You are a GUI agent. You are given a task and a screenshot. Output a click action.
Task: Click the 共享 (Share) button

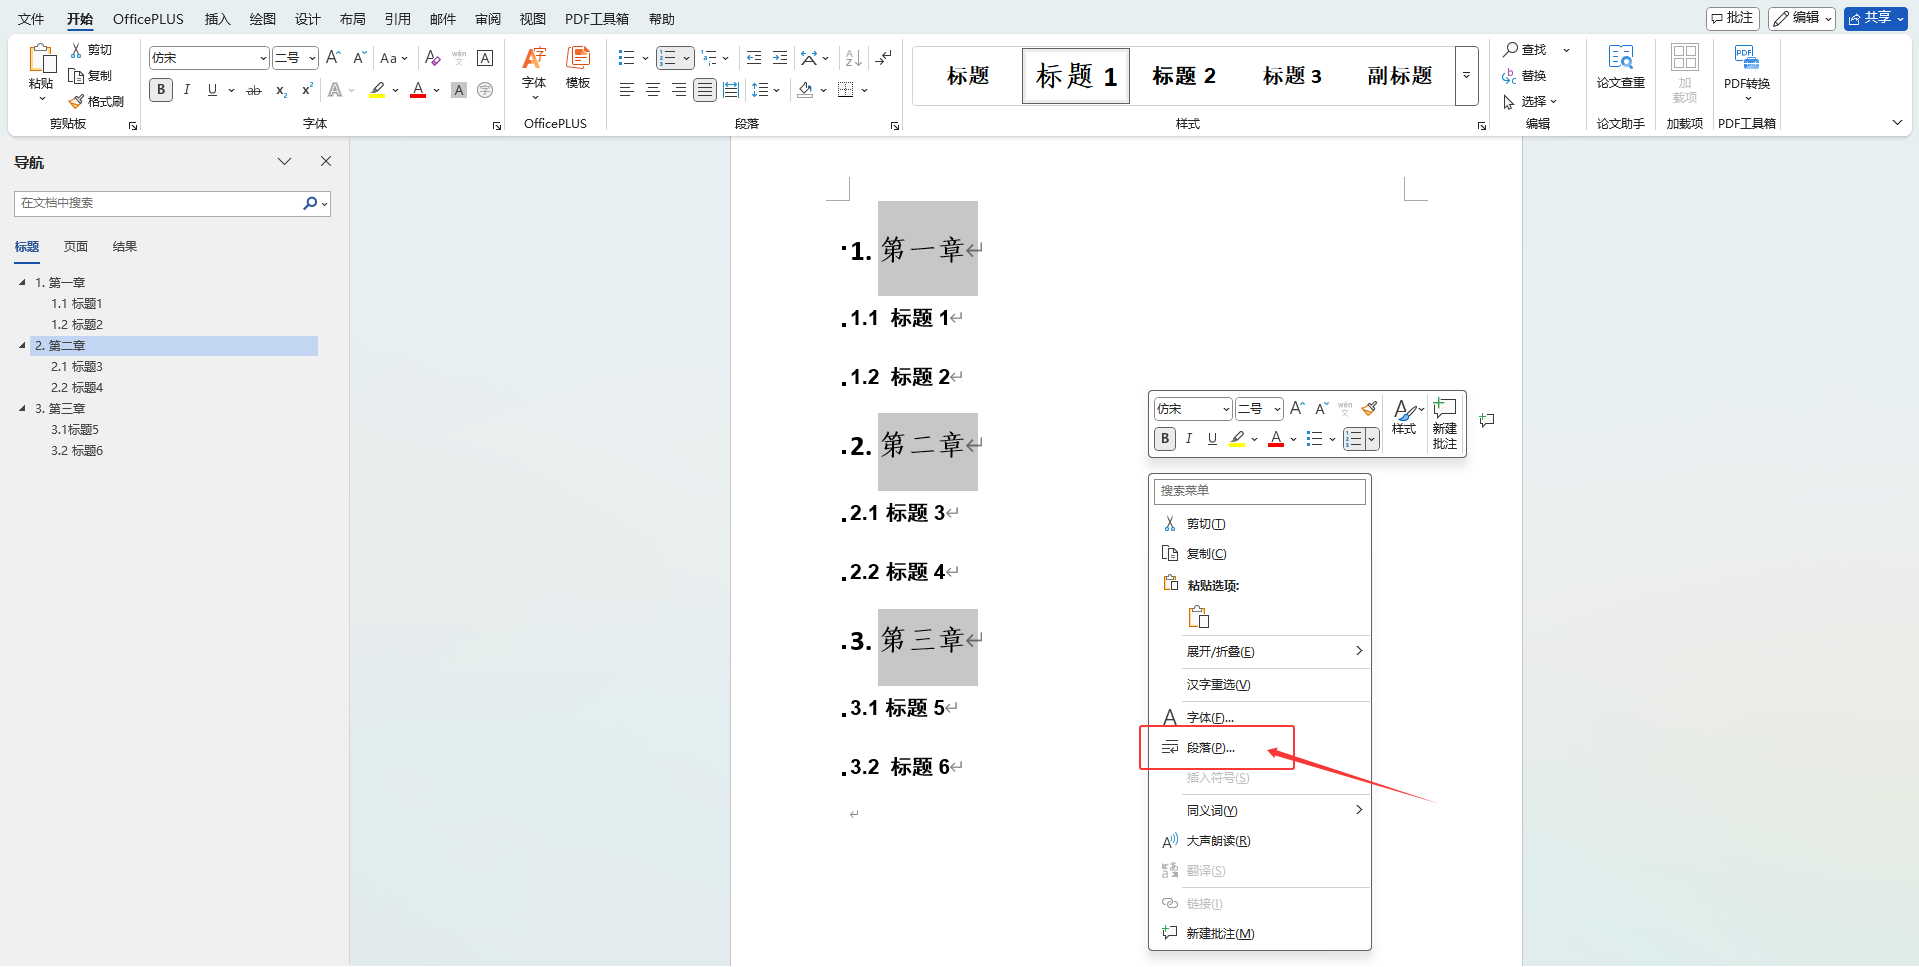tap(1876, 18)
